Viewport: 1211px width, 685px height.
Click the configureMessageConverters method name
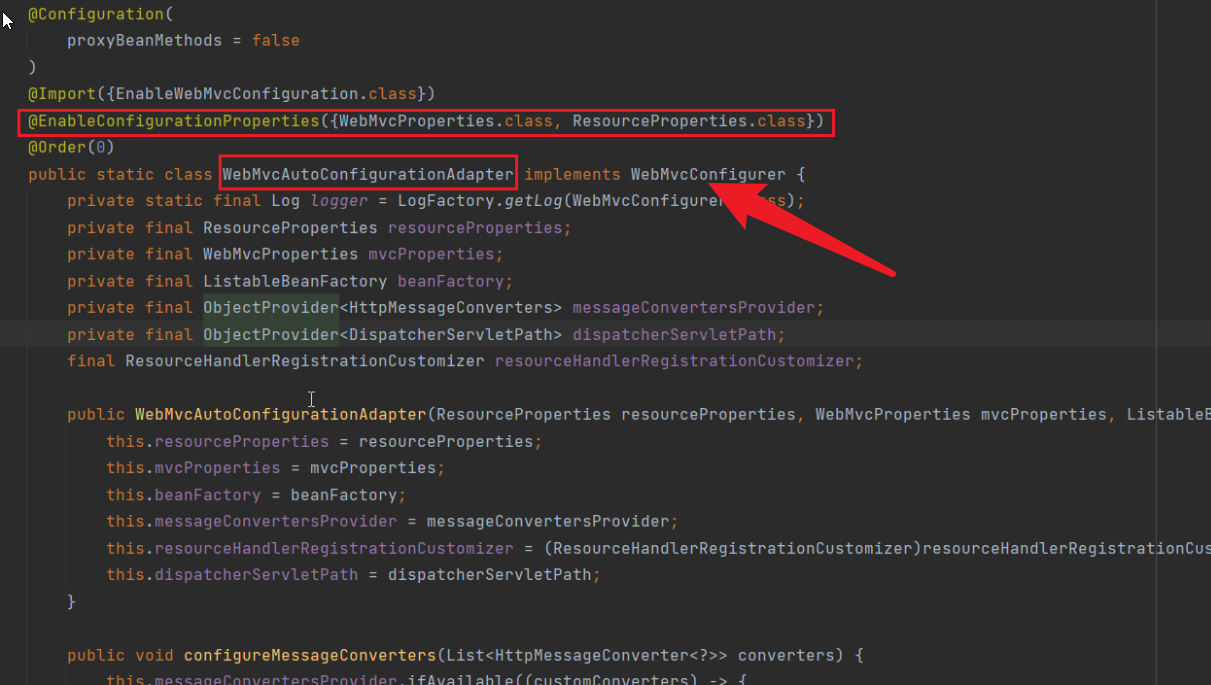point(310,655)
